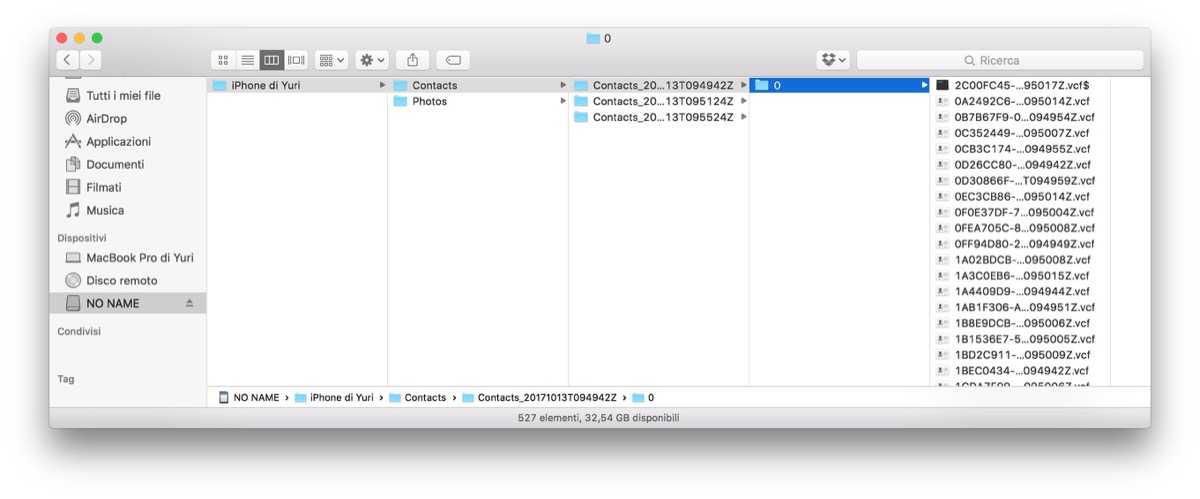
Task: Select file 0B7B67F9-0...094954Z.vcf
Action: pyautogui.click(x=1021, y=117)
